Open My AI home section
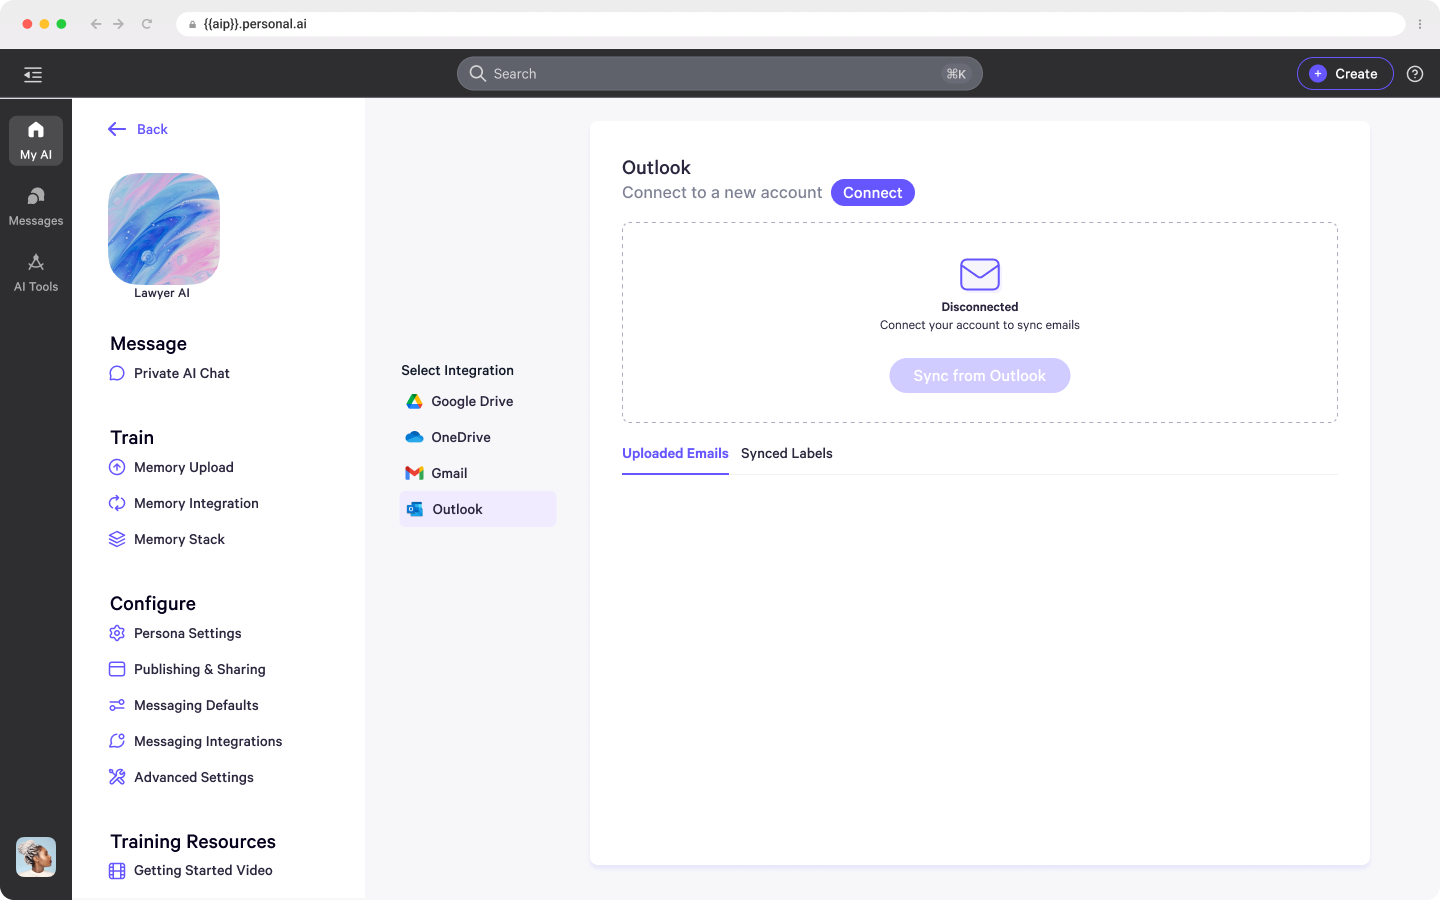 [x=36, y=141]
